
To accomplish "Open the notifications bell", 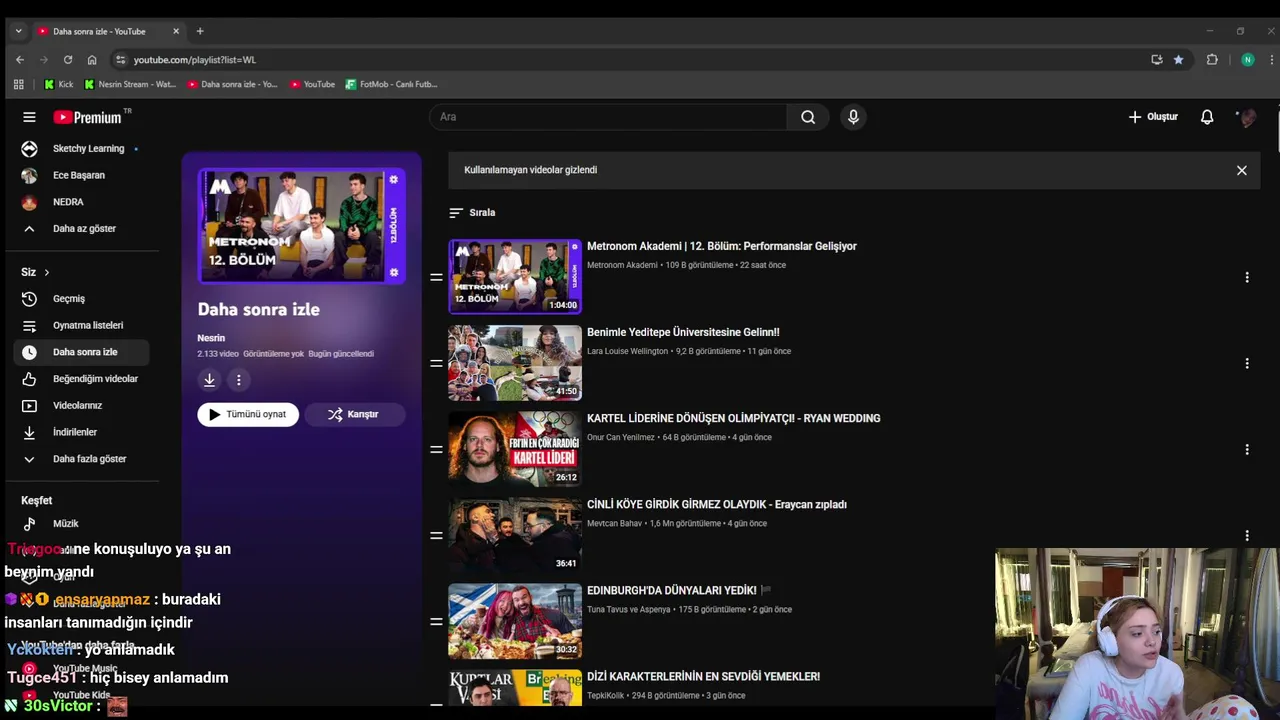I will [x=1207, y=117].
